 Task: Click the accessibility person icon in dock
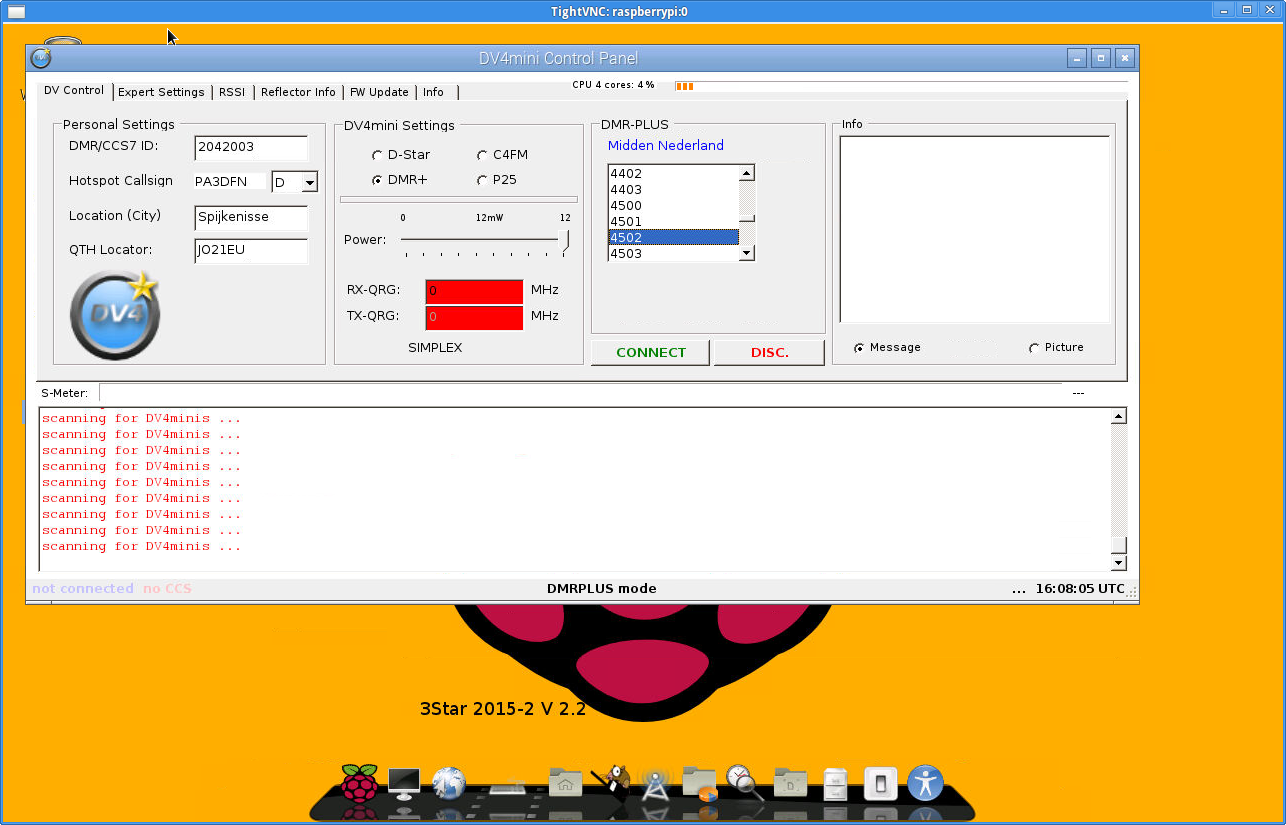click(x=925, y=783)
